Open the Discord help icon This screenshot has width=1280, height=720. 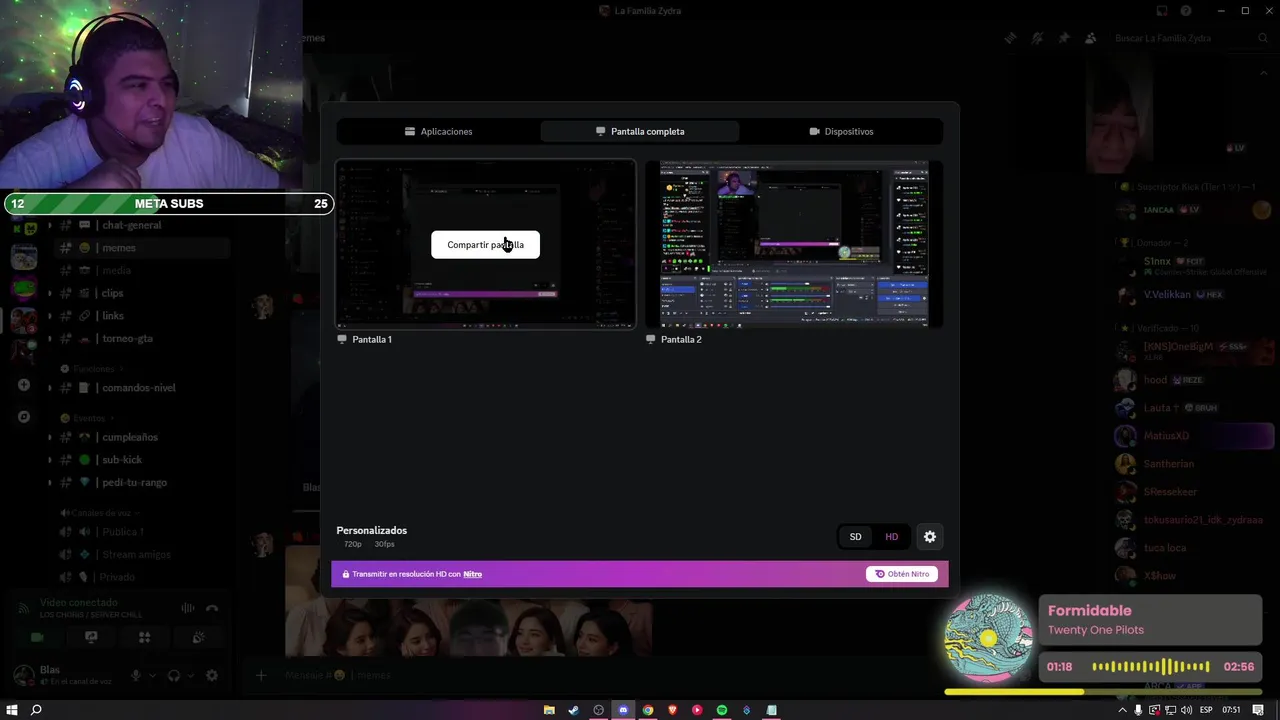(x=1186, y=11)
